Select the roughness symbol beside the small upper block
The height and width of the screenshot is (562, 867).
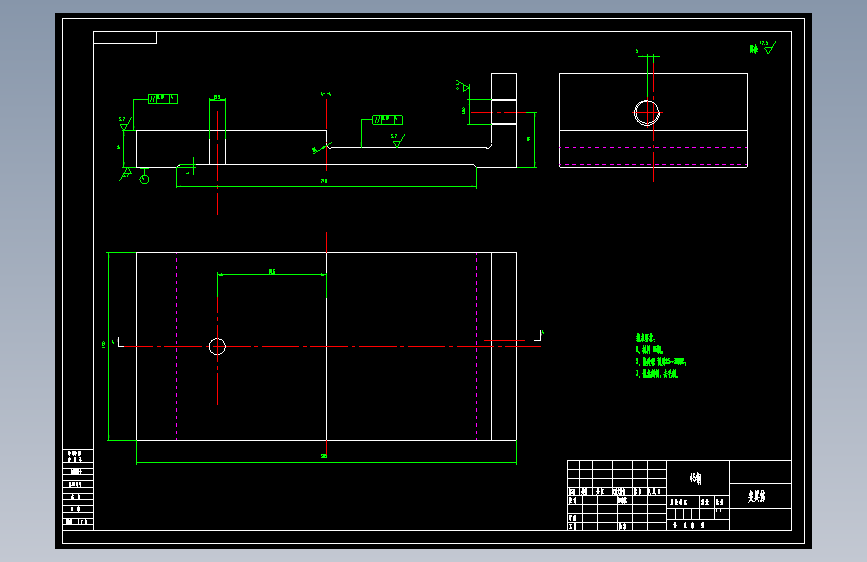(x=463, y=86)
